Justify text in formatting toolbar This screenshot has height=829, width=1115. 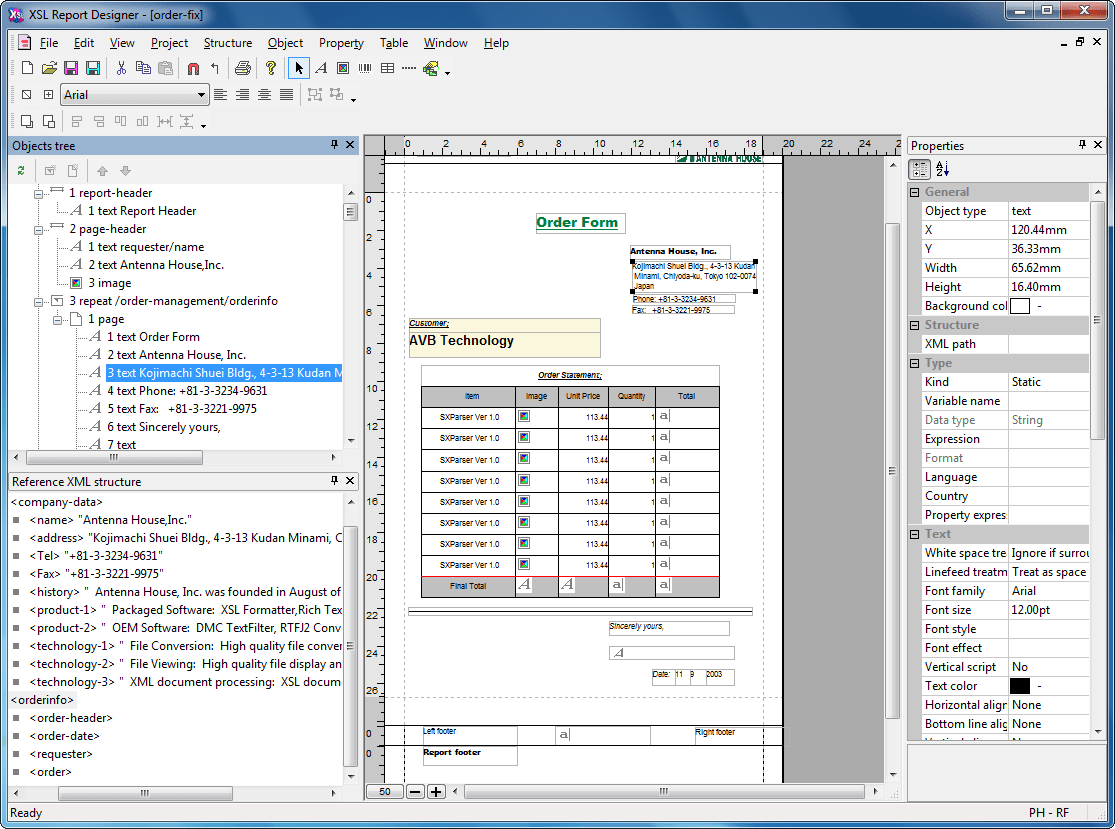coord(287,95)
